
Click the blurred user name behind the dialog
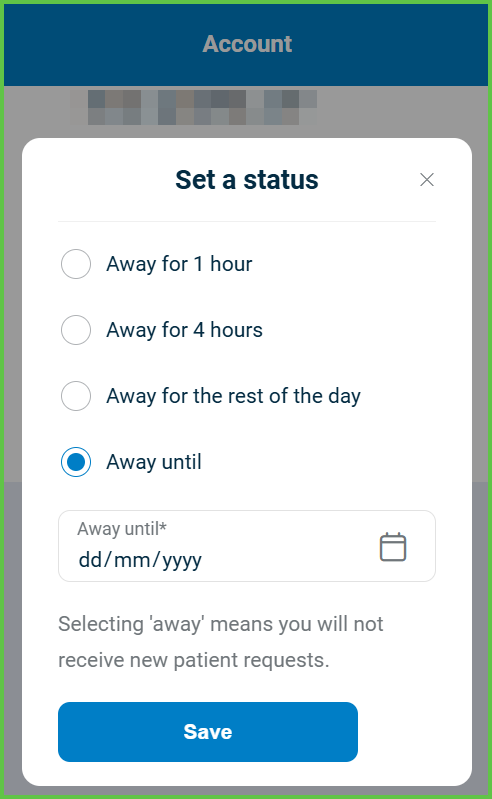click(x=194, y=108)
